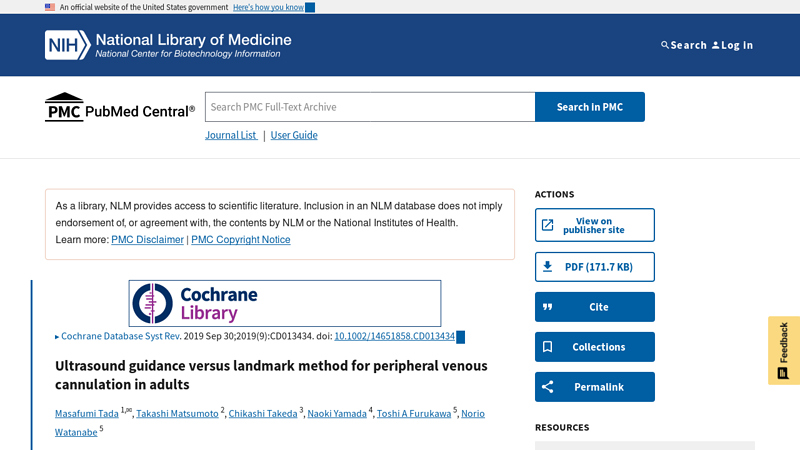This screenshot has width=800, height=450.
Task: Click View on publisher site button
Action: 595,225
